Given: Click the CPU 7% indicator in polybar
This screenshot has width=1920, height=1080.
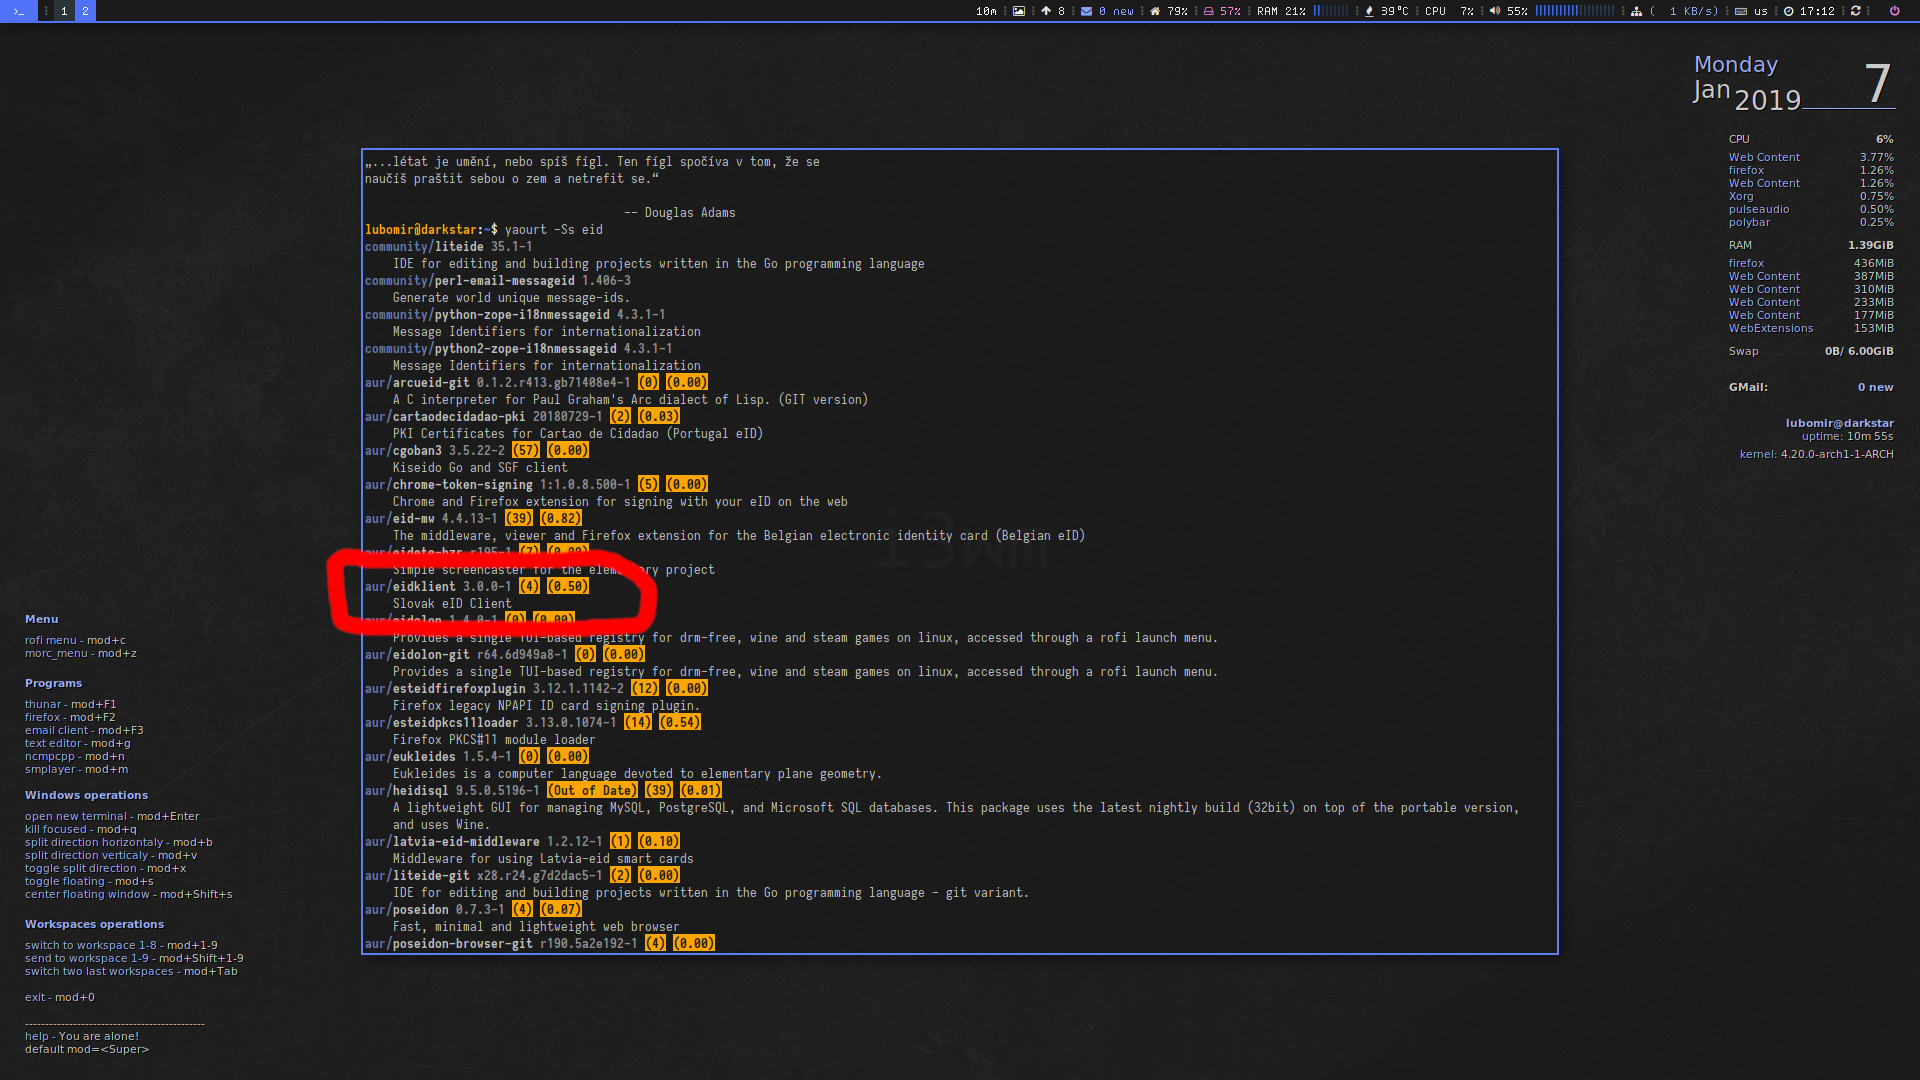Looking at the screenshot, I should pyautogui.click(x=1449, y=11).
